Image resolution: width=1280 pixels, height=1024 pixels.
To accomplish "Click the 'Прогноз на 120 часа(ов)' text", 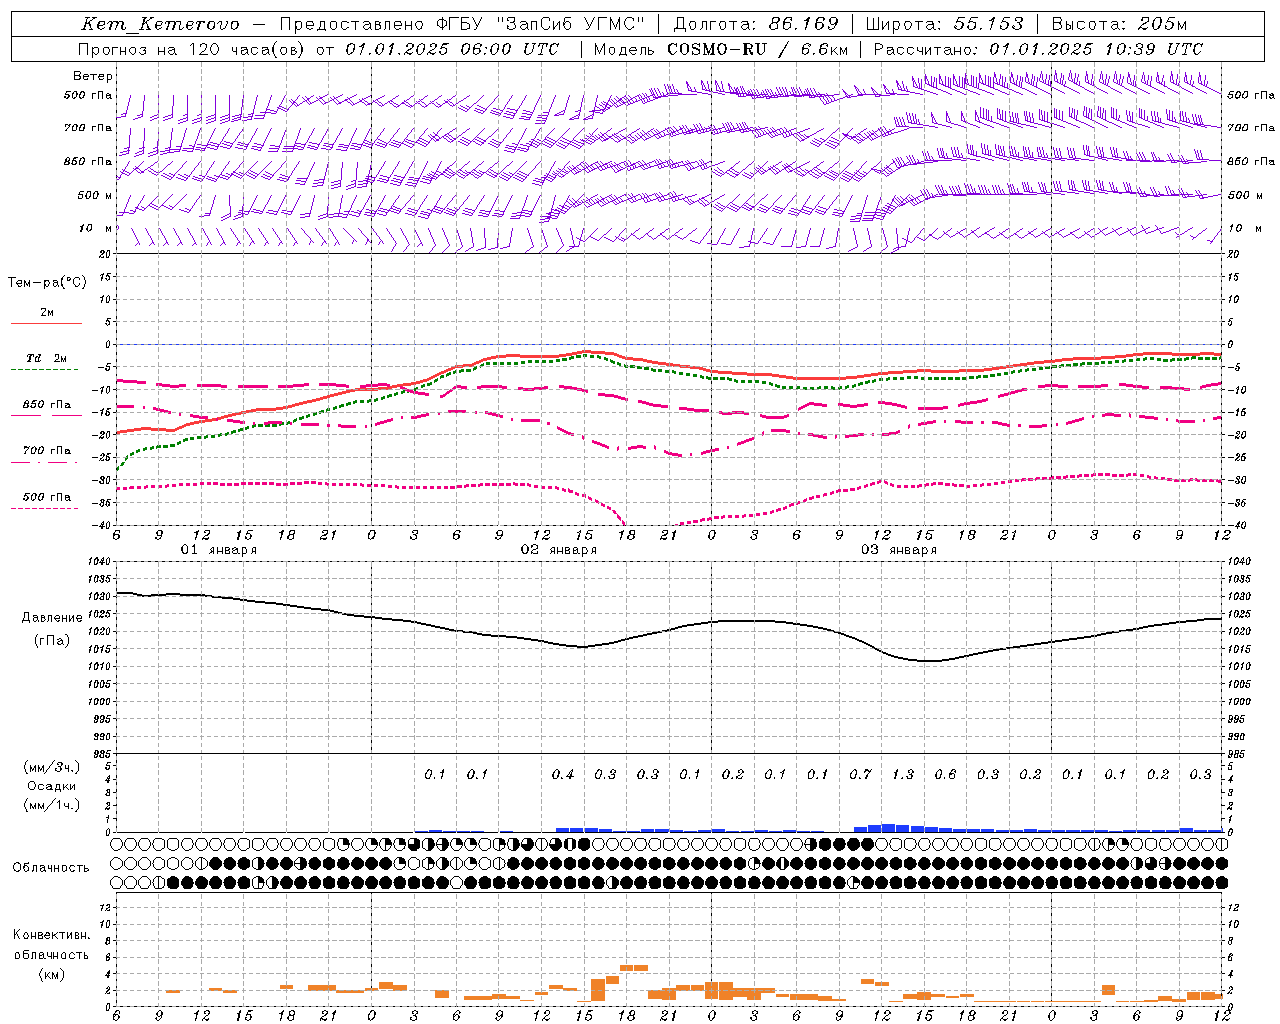I will 192,49.
